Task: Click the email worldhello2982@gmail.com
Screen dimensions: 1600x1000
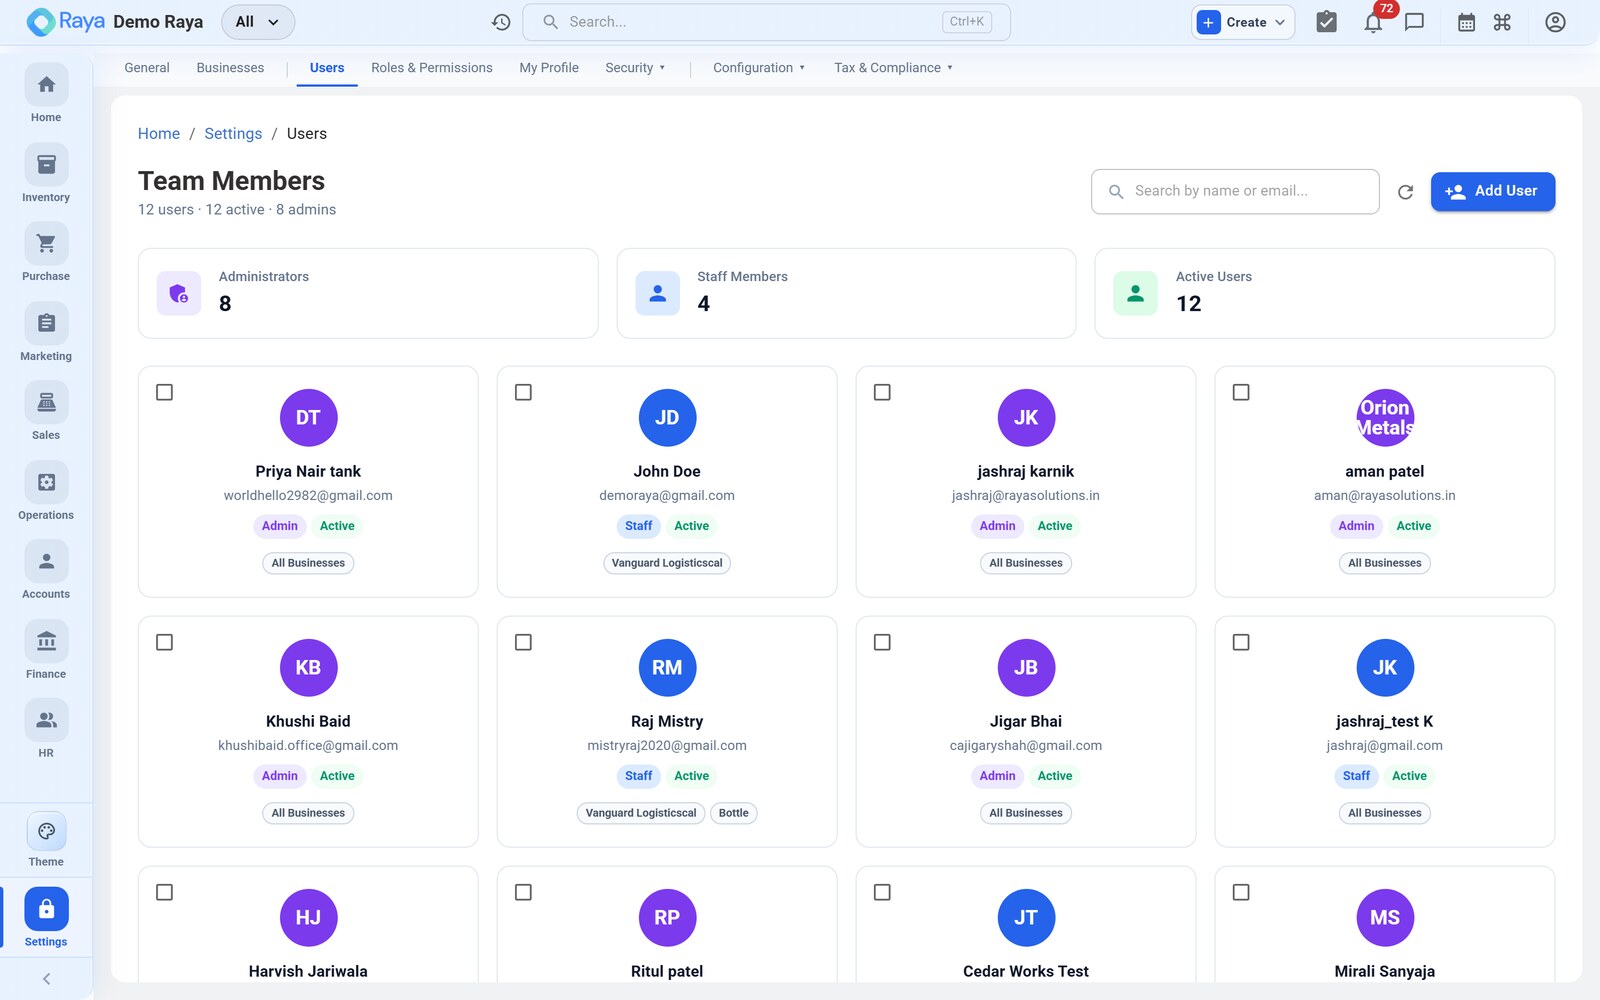Action: [308, 496]
